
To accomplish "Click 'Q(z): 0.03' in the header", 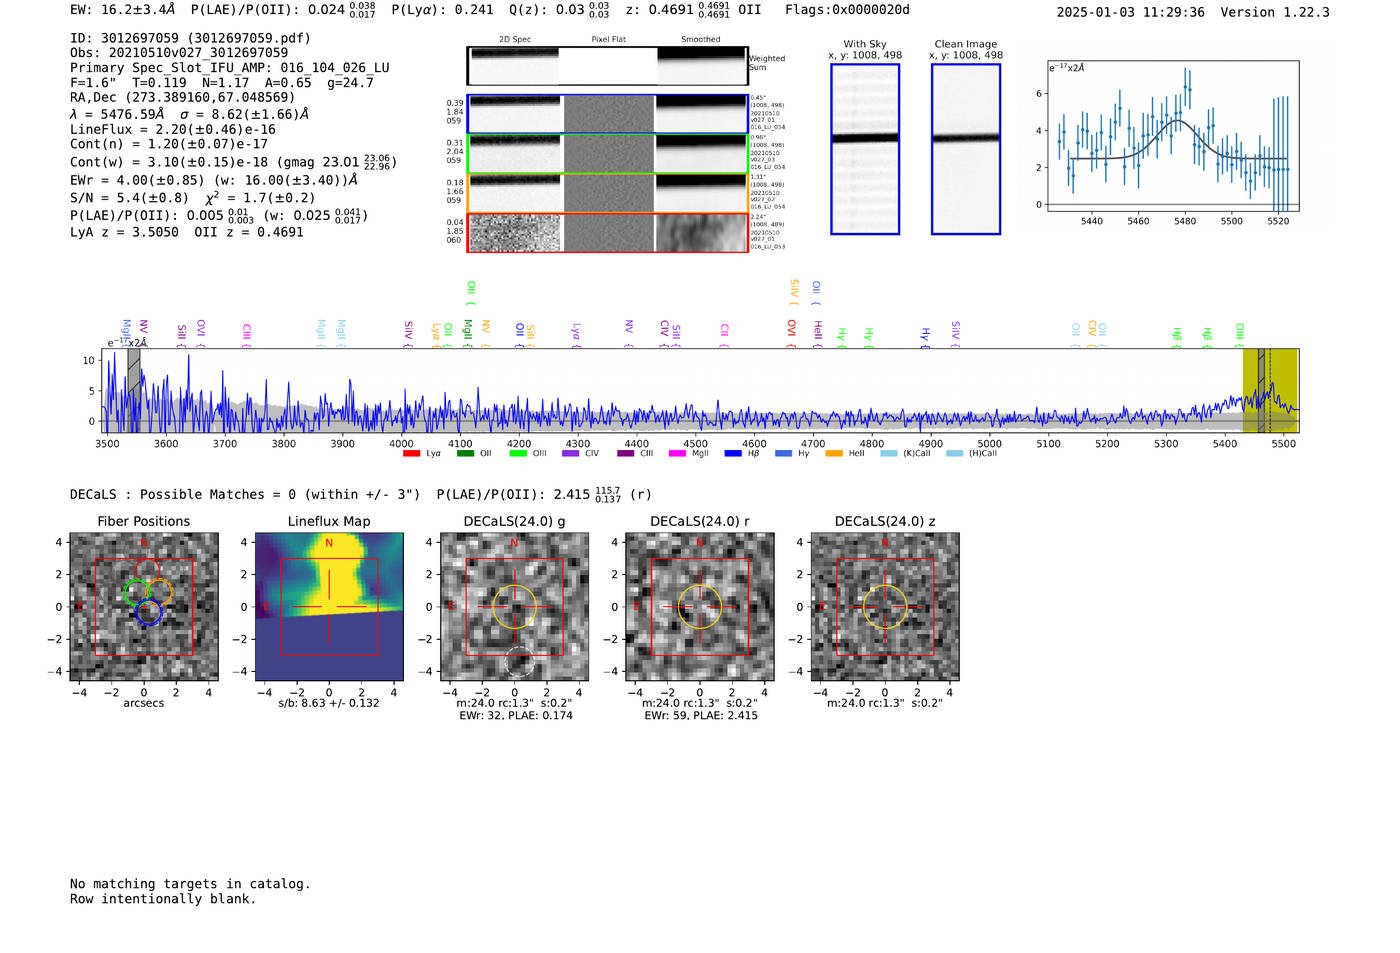I will point(546,10).
